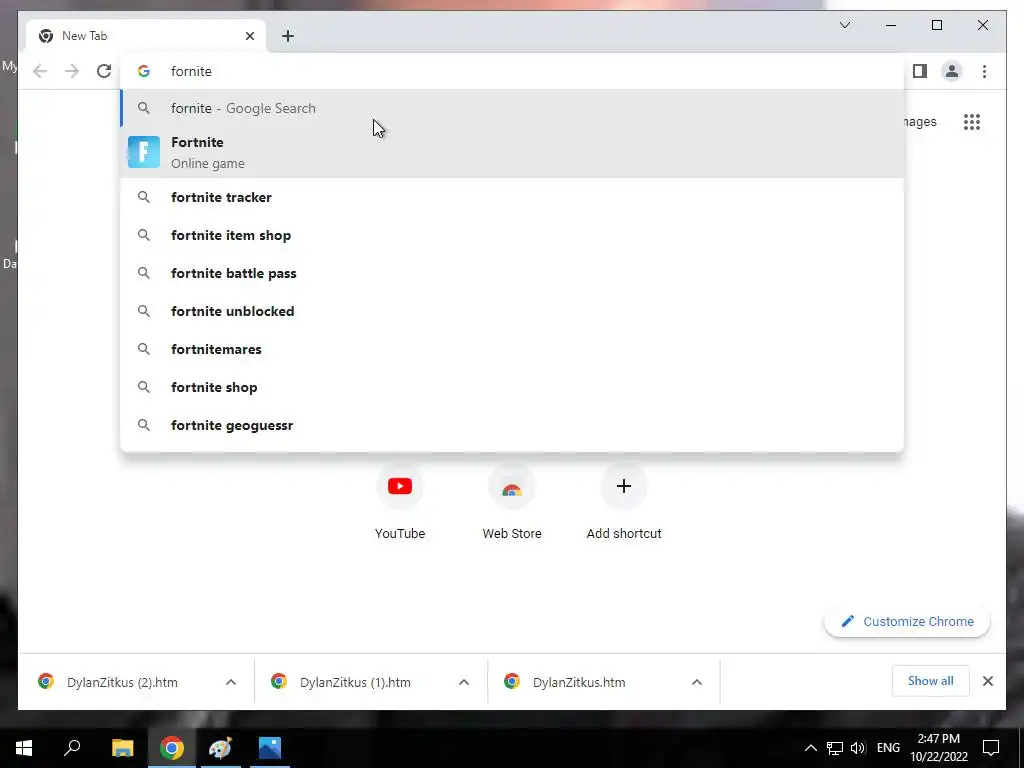Screen dimensions: 1024x768
Task: Click the forward navigation arrow
Action: point(72,71)
